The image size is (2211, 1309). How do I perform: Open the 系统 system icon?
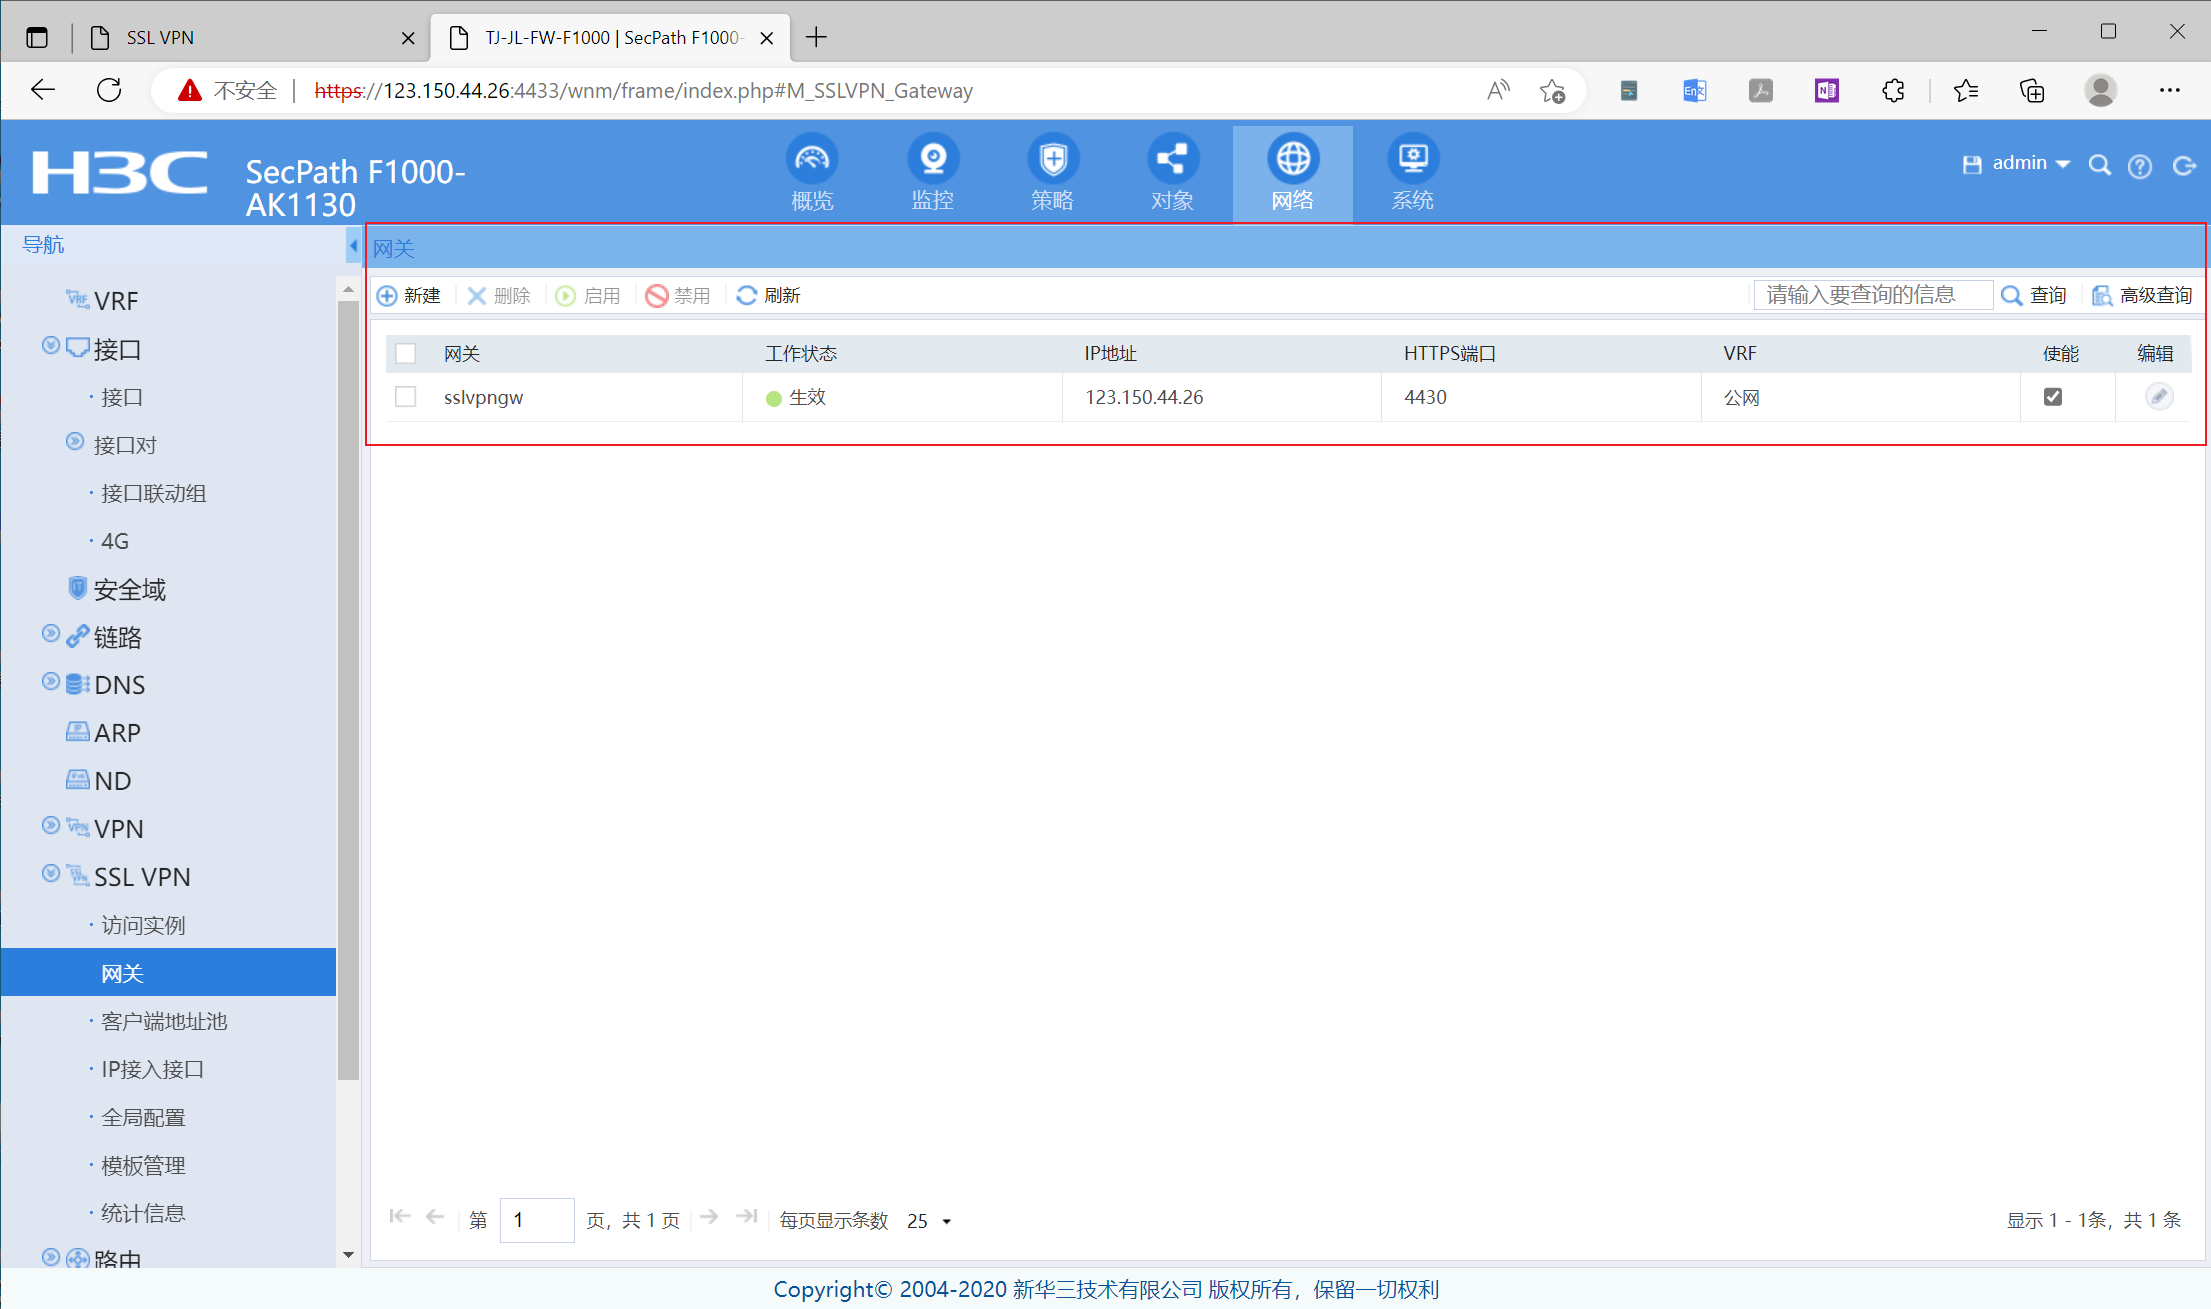[x=1412, y=160]
